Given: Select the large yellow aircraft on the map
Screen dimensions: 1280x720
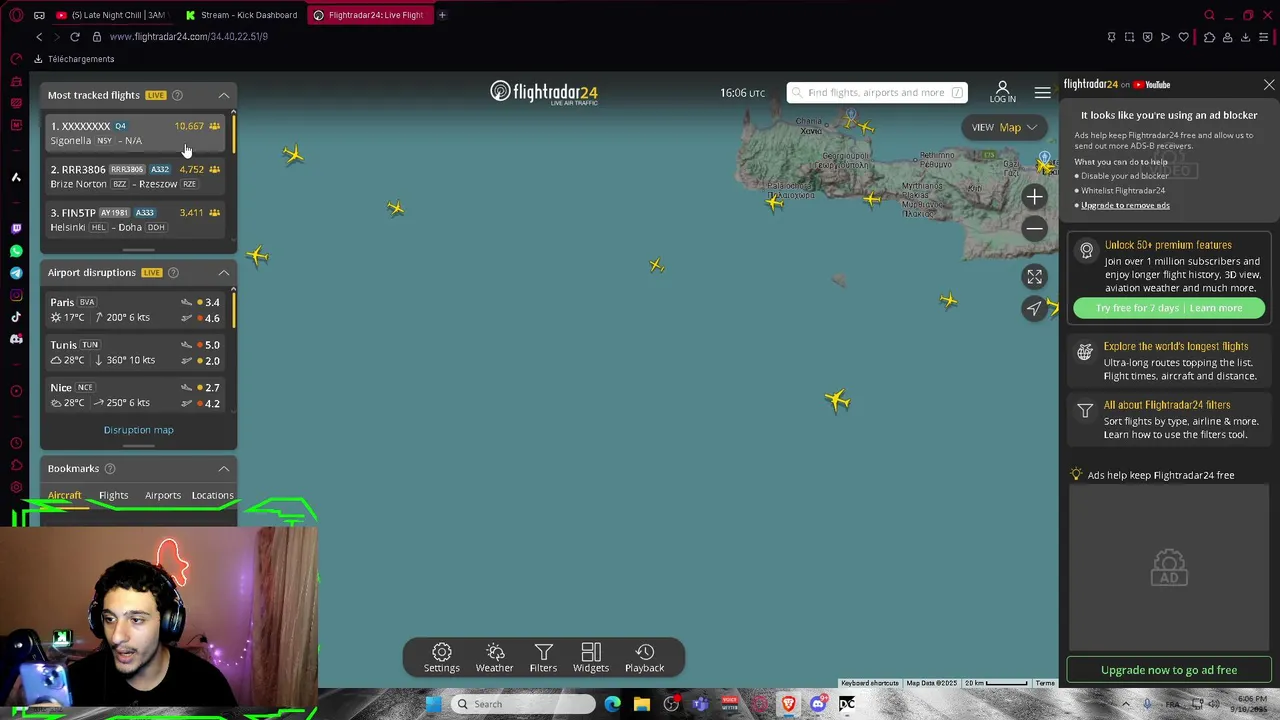Looking at the screenshot, I should [837, 400].
